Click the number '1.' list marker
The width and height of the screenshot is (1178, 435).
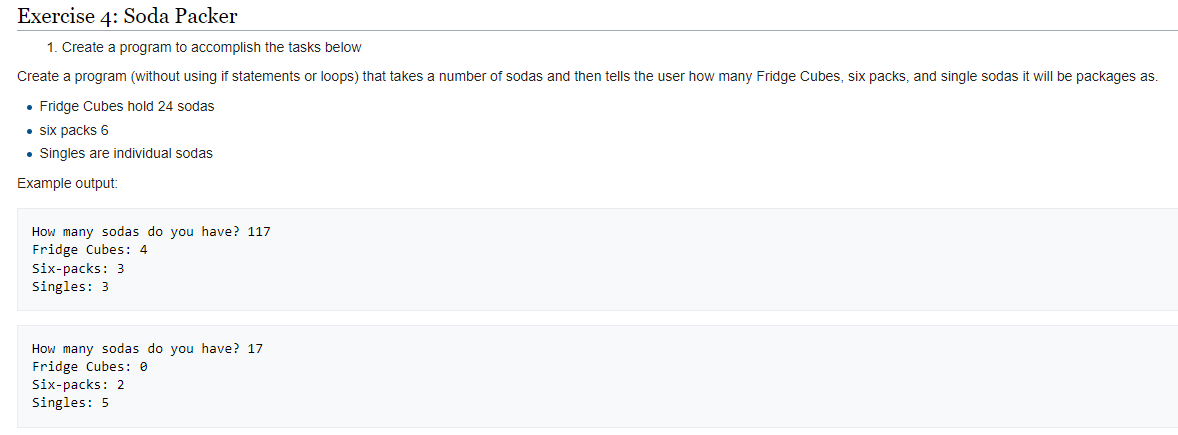point(51,47)
